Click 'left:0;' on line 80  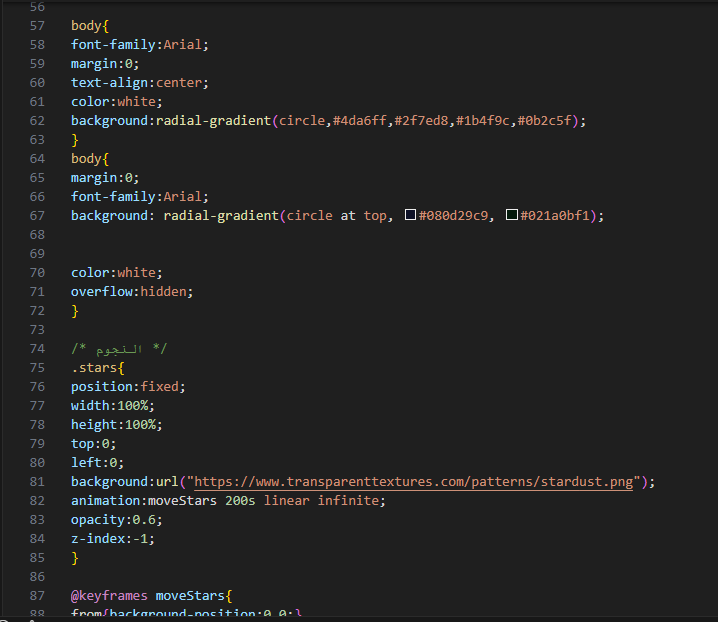tap(97, 463)
